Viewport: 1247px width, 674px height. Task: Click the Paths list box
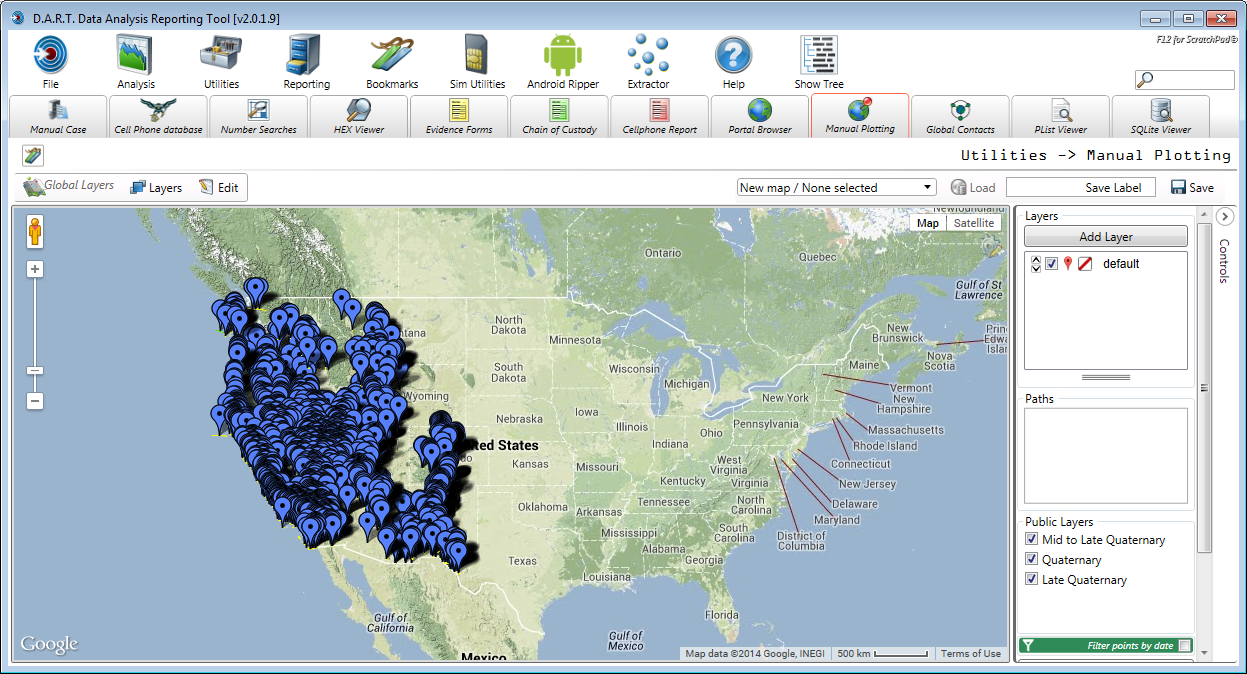point(1106,455)
